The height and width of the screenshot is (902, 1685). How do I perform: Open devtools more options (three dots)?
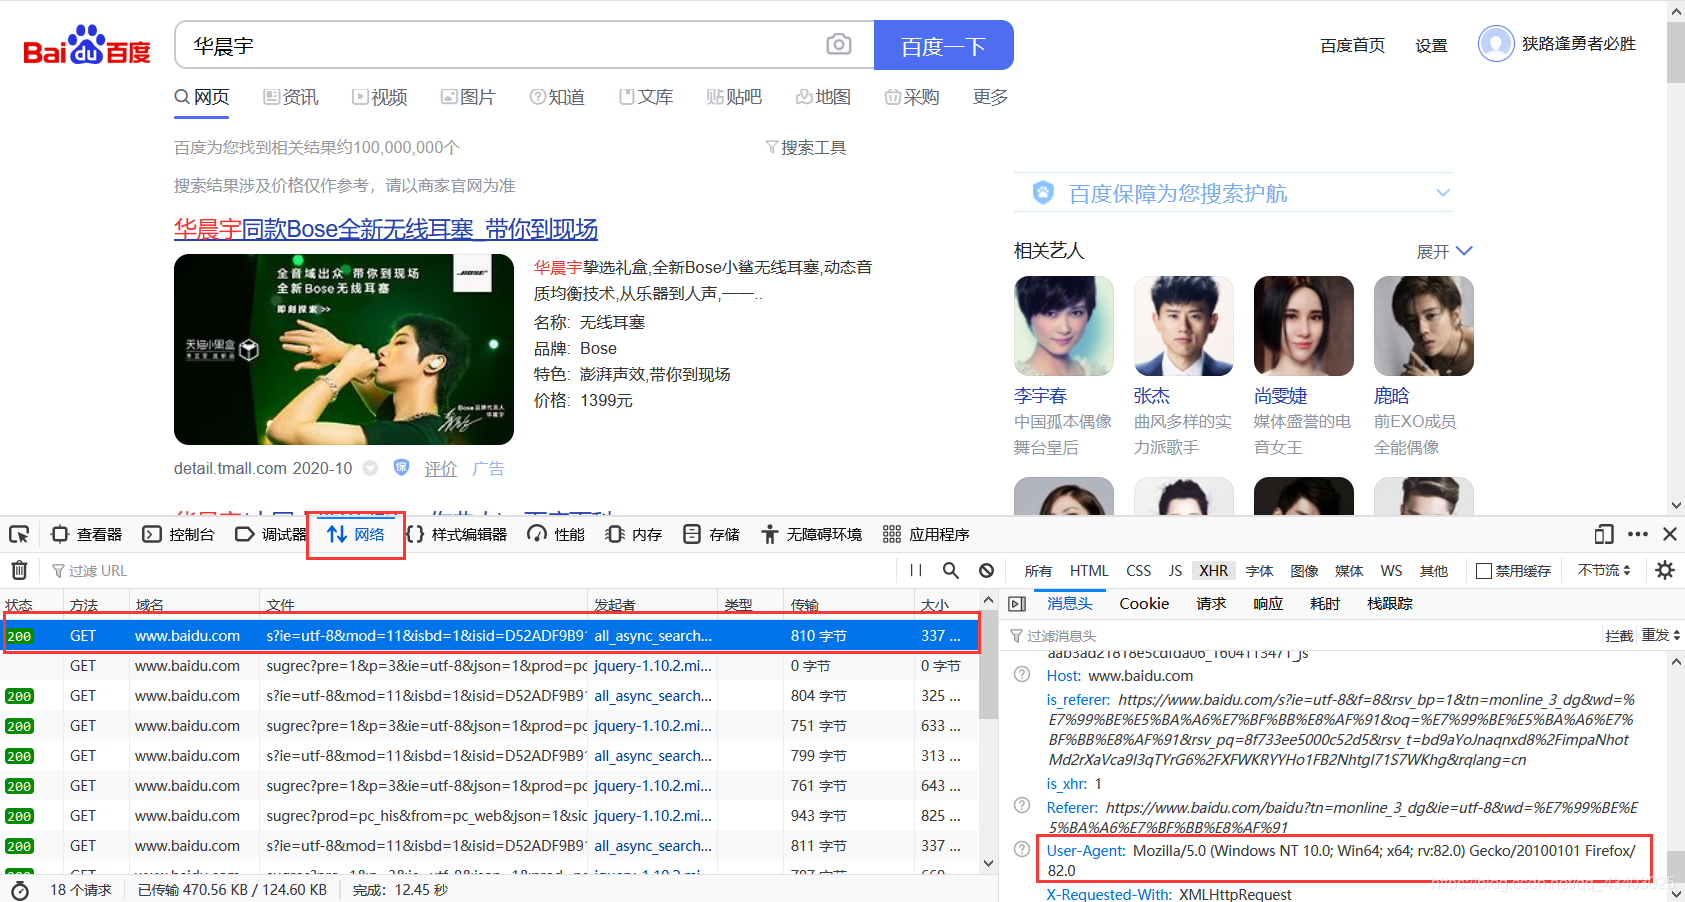click(1638, 534)
